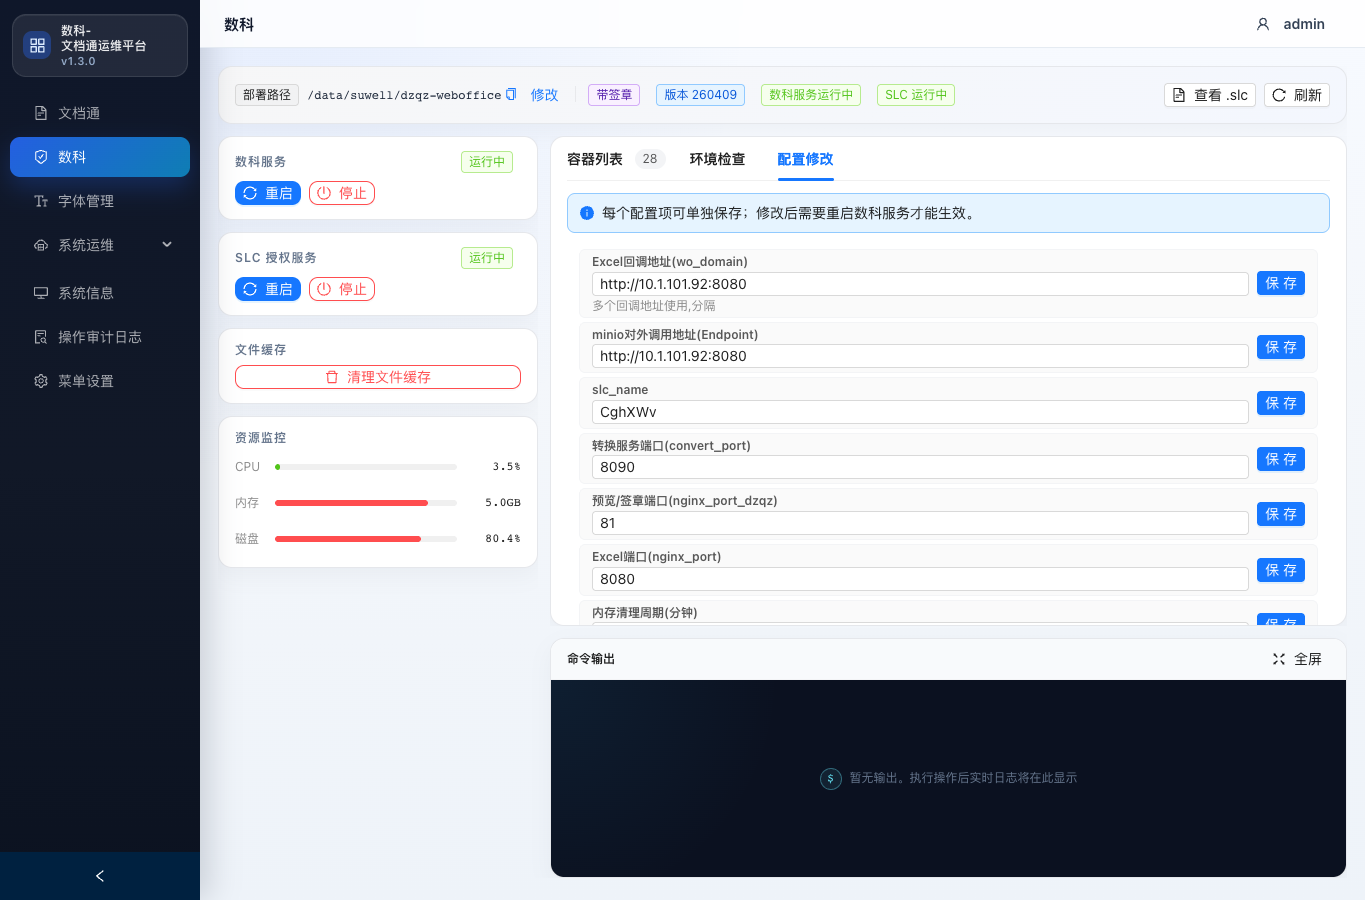Collapse the sidebar with the left arrow
Image resolution: width=1365 pixels, height=900 pixels.
pyautogui.click(x=100, y=876)
